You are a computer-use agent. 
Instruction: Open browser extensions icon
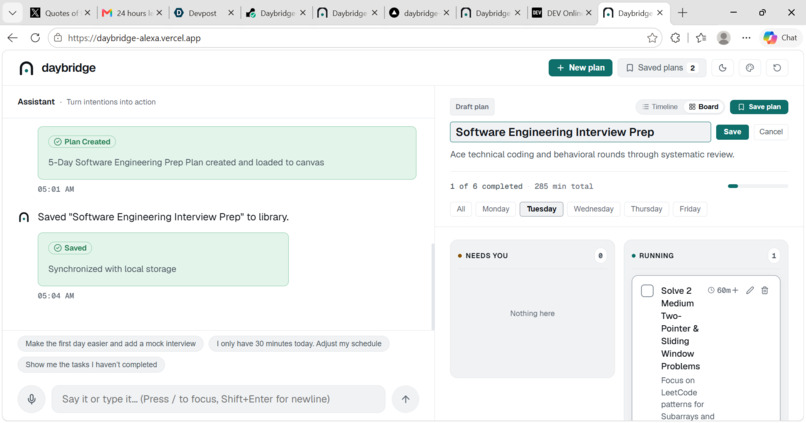point(675,38)
